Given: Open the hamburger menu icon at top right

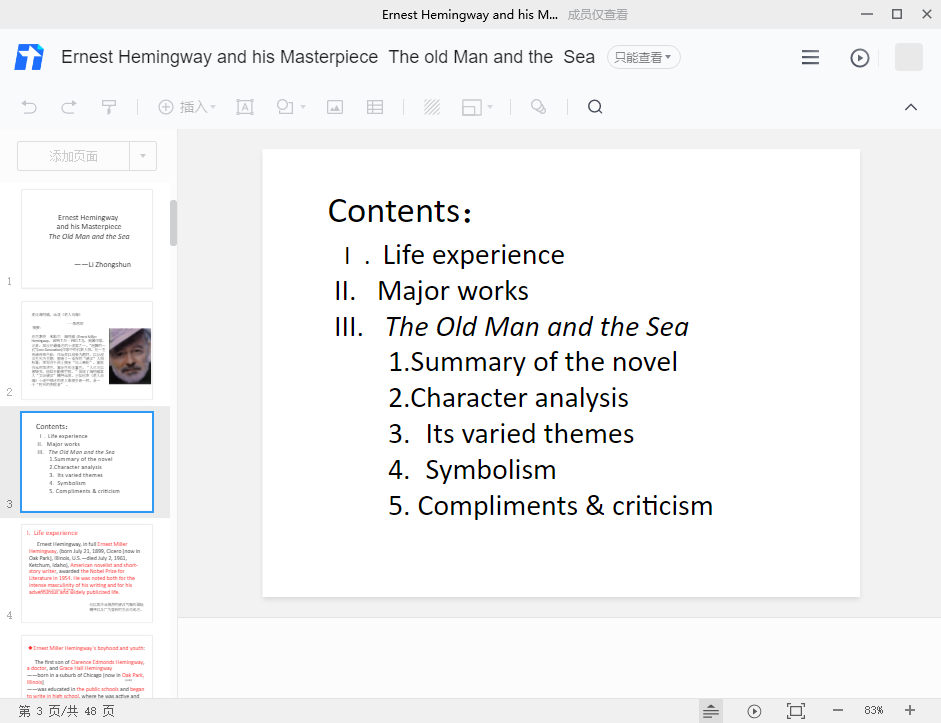Looking at the screenshot, I should point(810,58).
